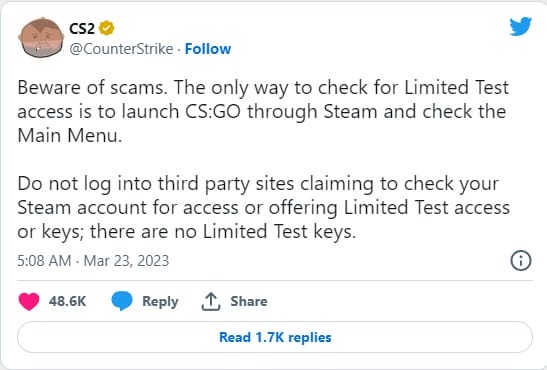Click the CS2 display name
The image size is (547, 370).
click(x=82, y=29)
